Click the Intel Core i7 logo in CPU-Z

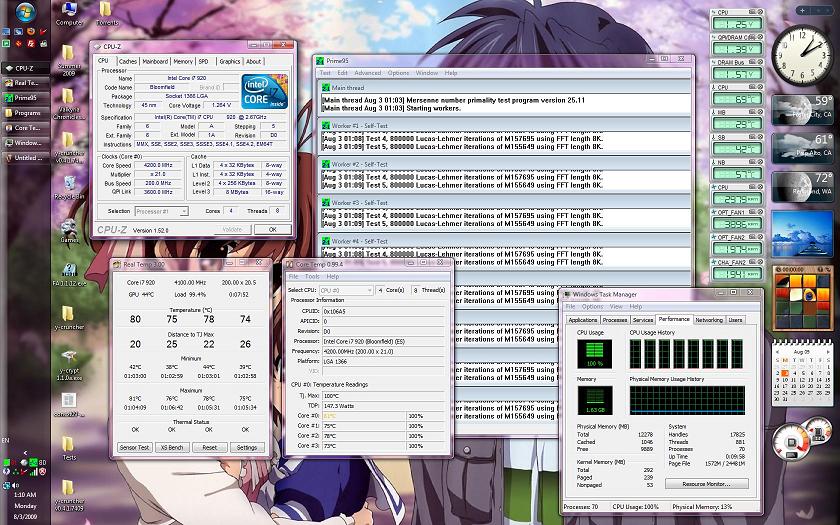(x=265, y=92)
